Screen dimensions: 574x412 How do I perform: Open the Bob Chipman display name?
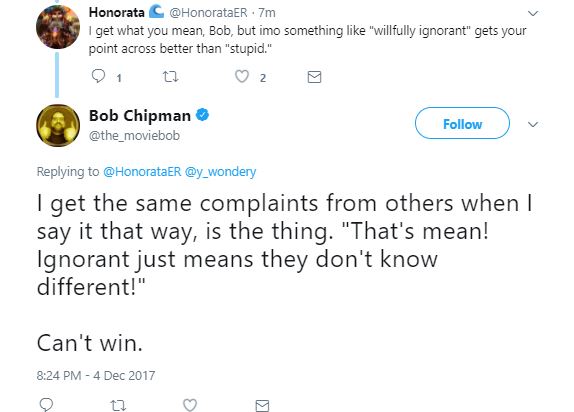(x=140, y=116)
